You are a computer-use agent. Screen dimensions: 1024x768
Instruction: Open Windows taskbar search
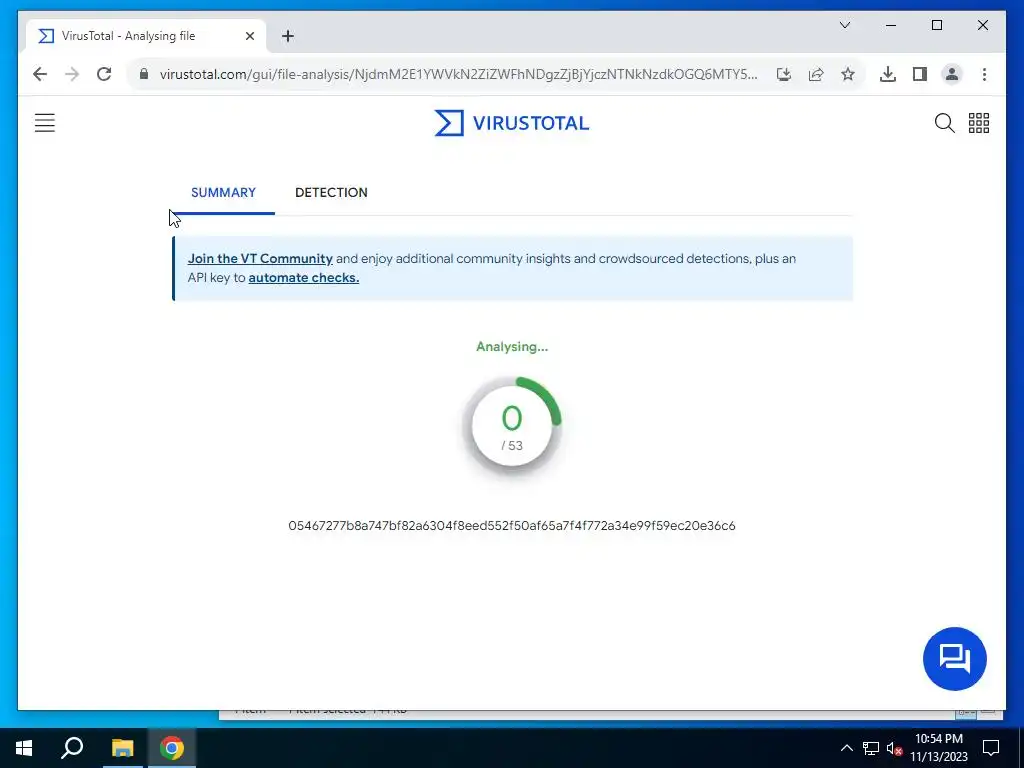point(72,748)
